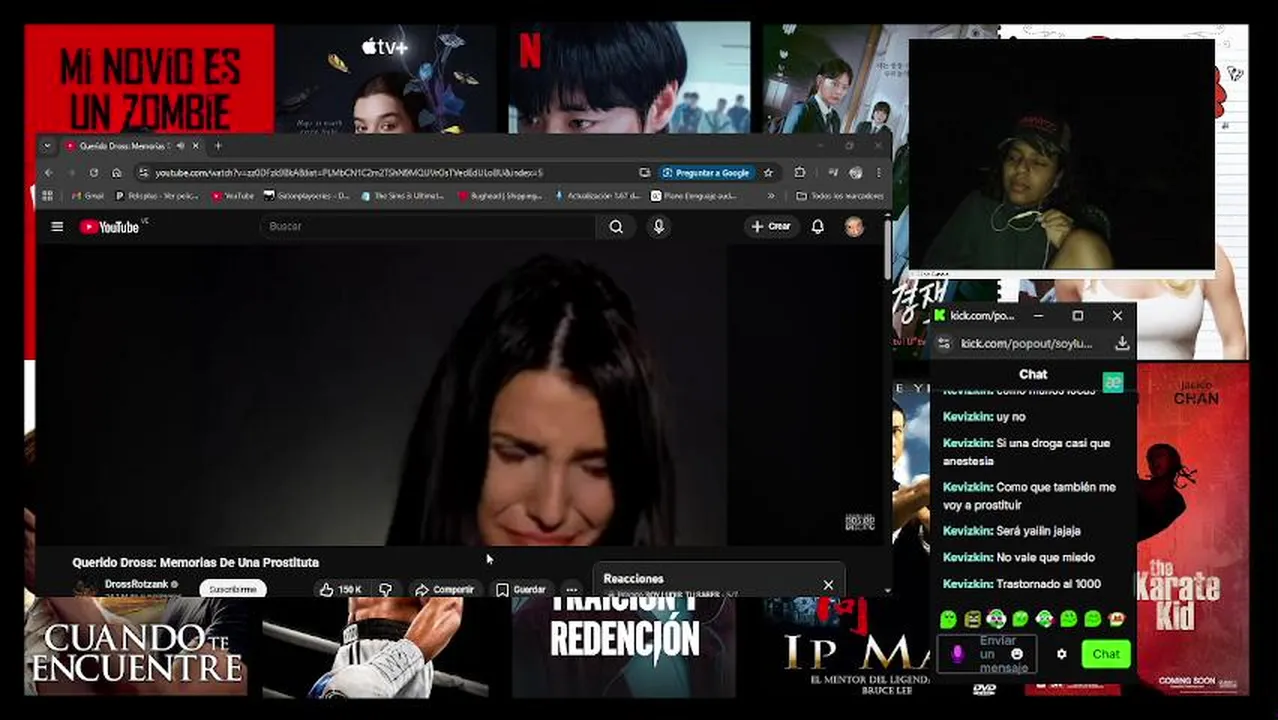Dislike the video with thumbs down
Screen dimensions: 1278x720
pyautogui.click(x=385, y=590)
